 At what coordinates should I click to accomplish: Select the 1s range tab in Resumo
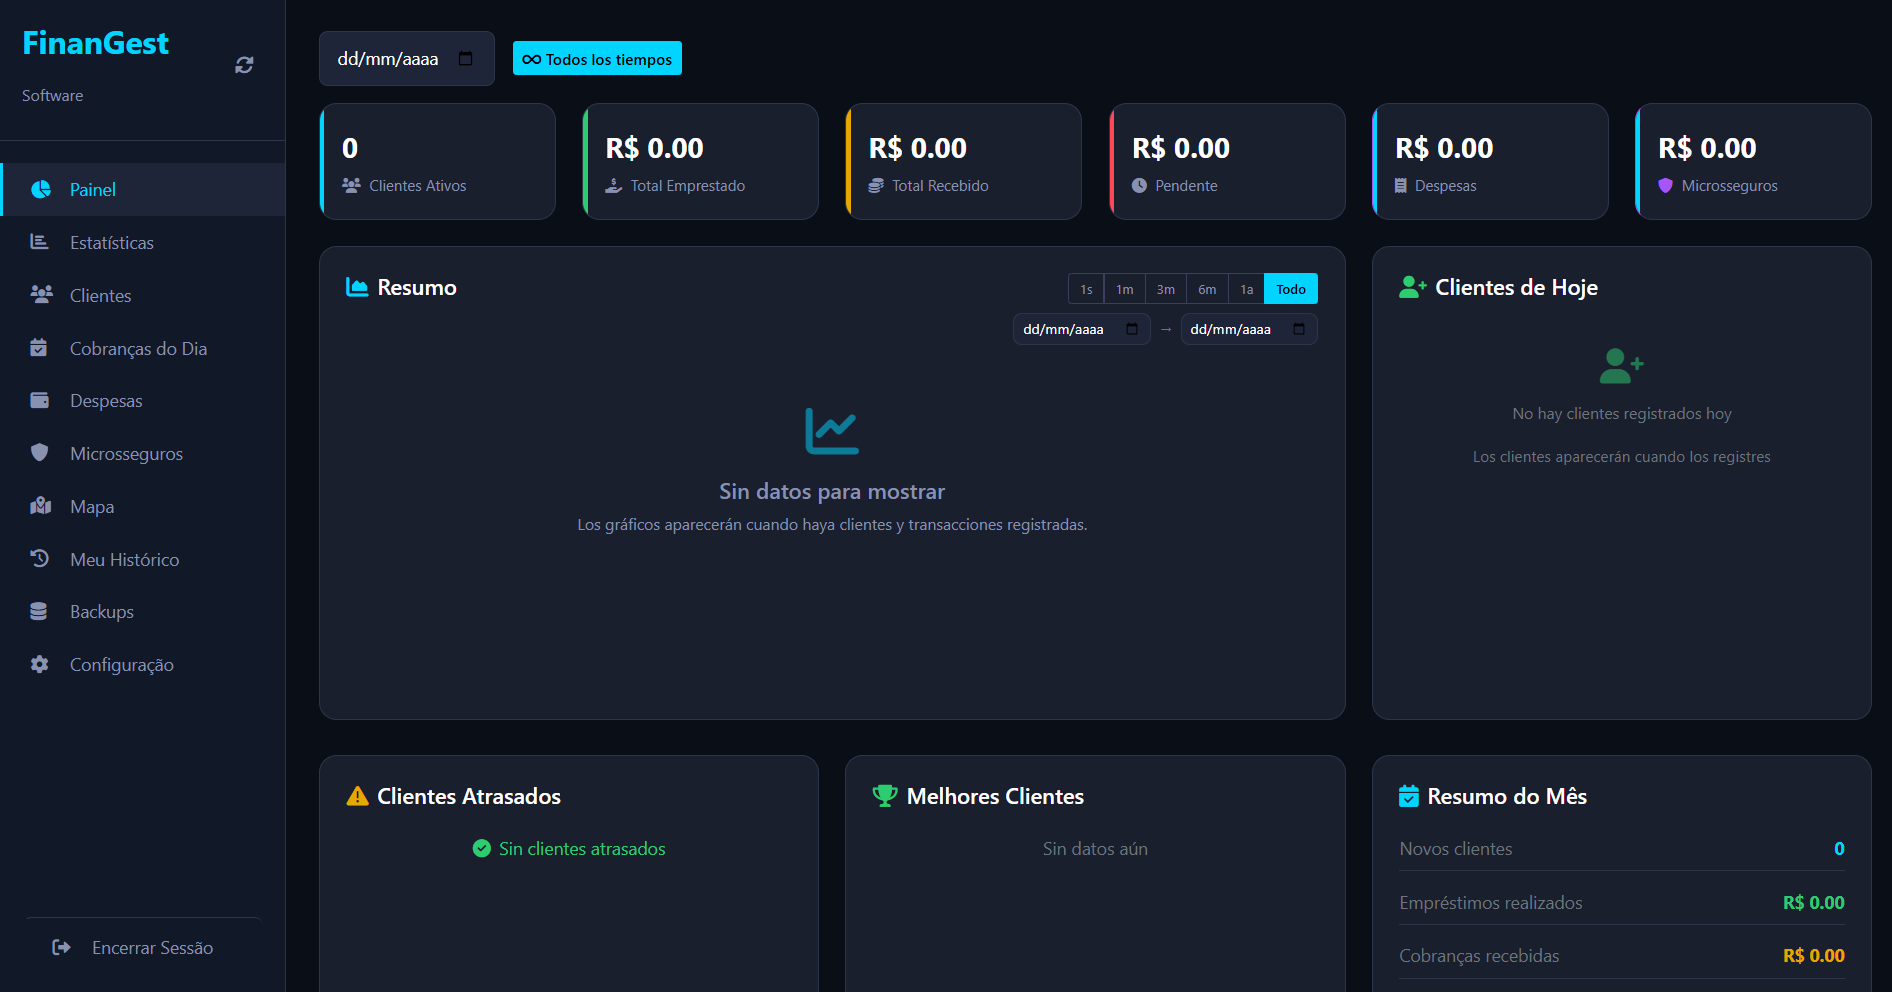[x=1086, y=289]
